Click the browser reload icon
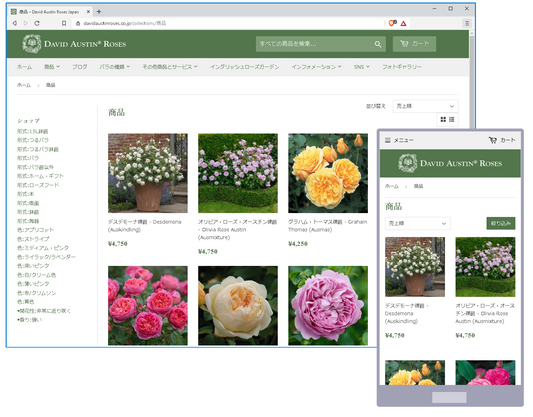Screen dimensions: 533x417 click(x=37, y=23)
